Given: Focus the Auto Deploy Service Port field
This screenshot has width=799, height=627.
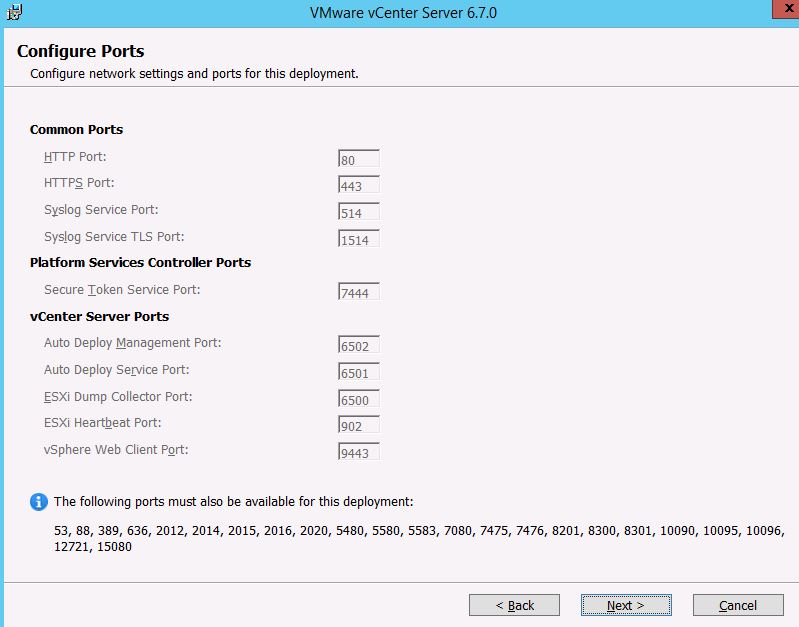Looking at the screenshot, I should [x=359, y=372].
